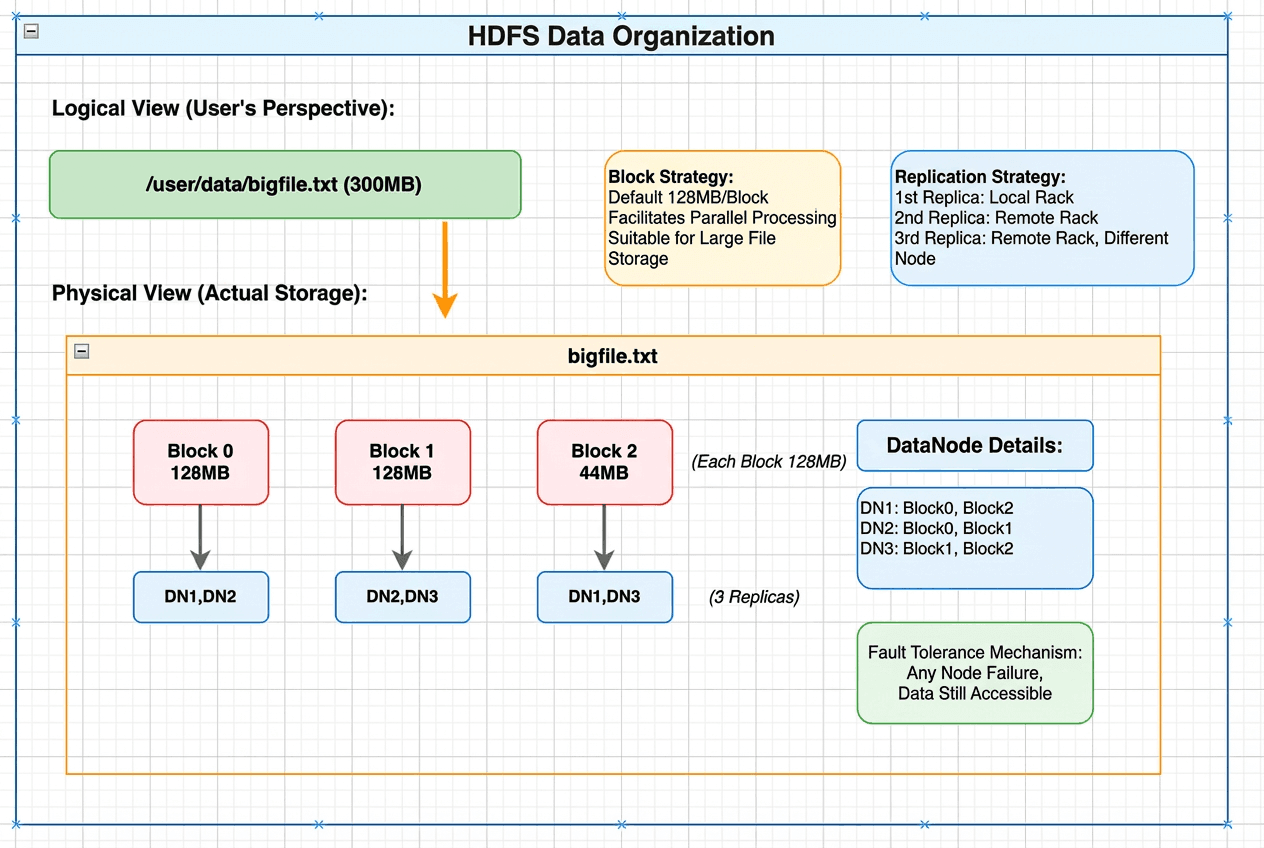
Task: Select the DN2,DN3 replica node
Action: click(402, 597)
